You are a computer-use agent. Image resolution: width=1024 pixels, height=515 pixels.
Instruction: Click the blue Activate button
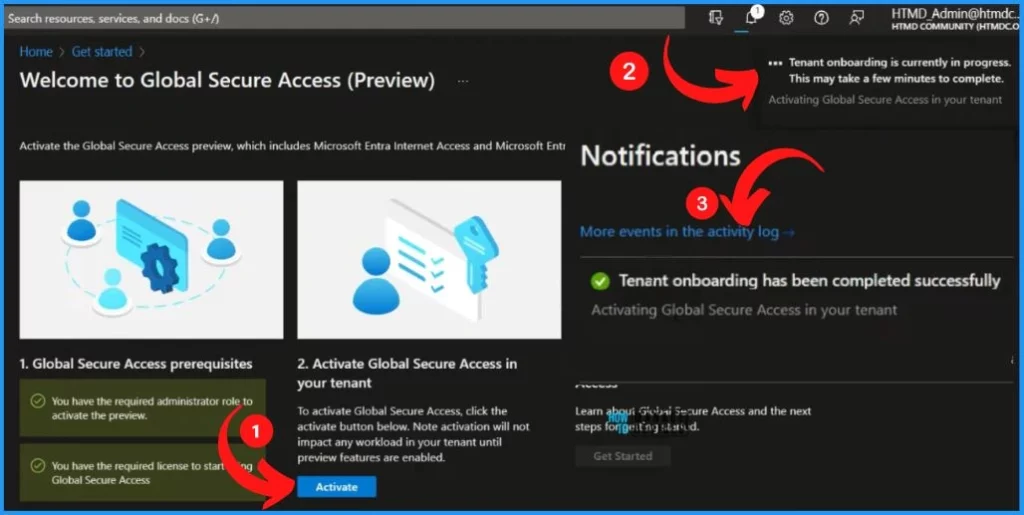coord(336,487)
